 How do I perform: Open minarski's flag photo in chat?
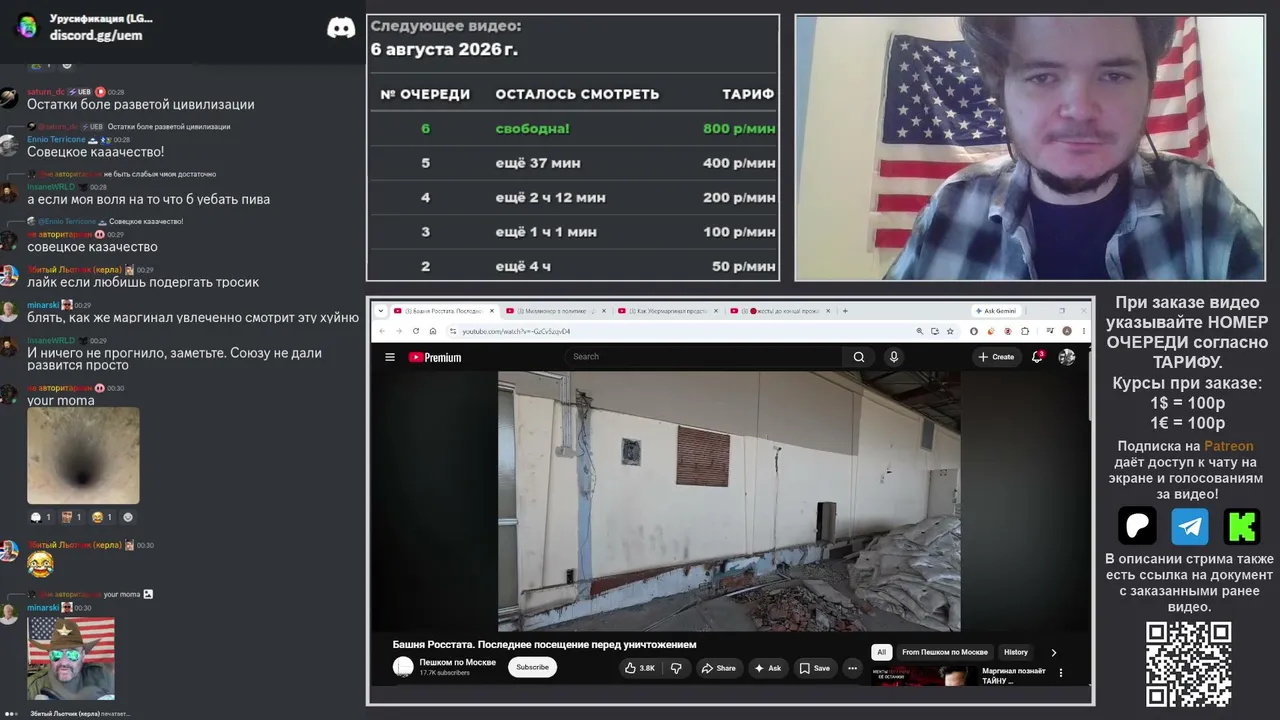pos(71,658)
